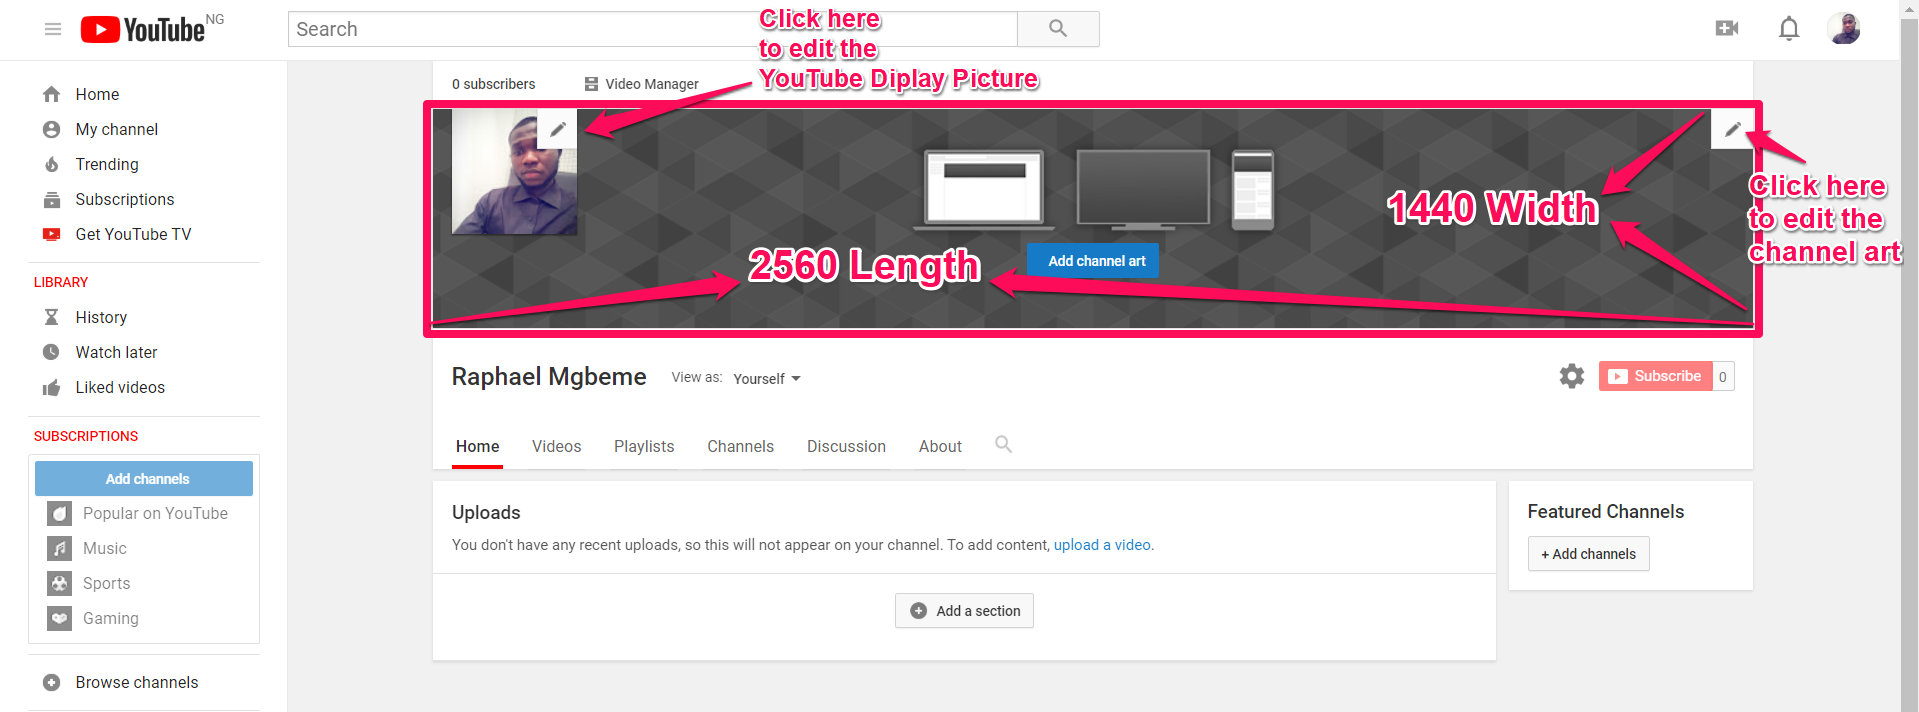Expand the View as Yourself dropdown
The width and height of the screenshot is (1919, 712).
pos(767,379)
